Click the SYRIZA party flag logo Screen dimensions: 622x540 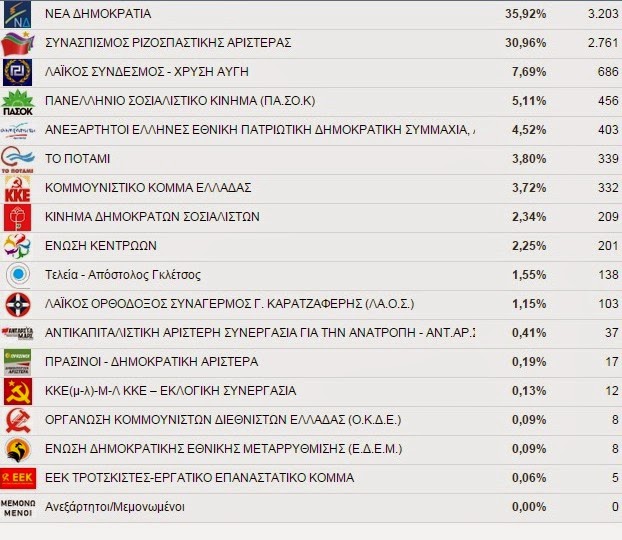click(x=18, y=44)
